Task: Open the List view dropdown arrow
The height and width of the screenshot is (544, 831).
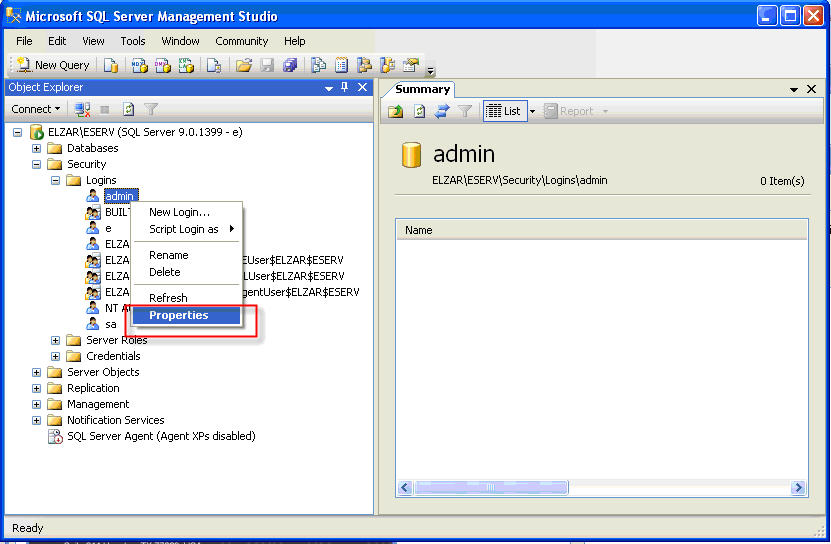Action: click(x=533, y=111)
